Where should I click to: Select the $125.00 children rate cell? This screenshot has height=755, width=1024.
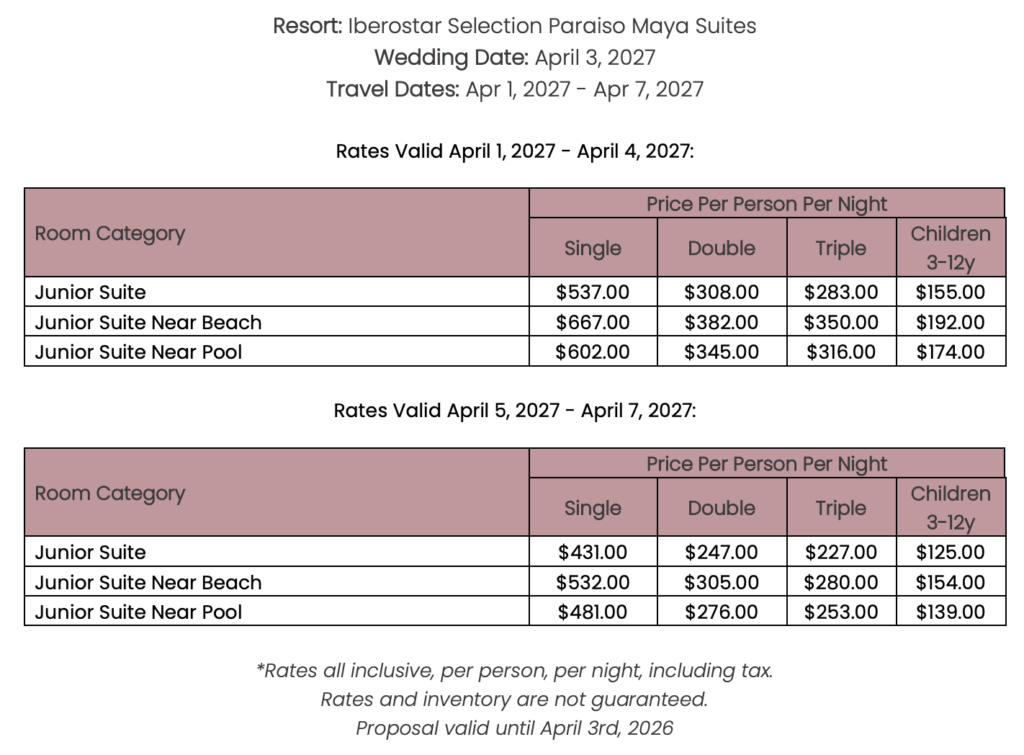click(x=950, y=552)
